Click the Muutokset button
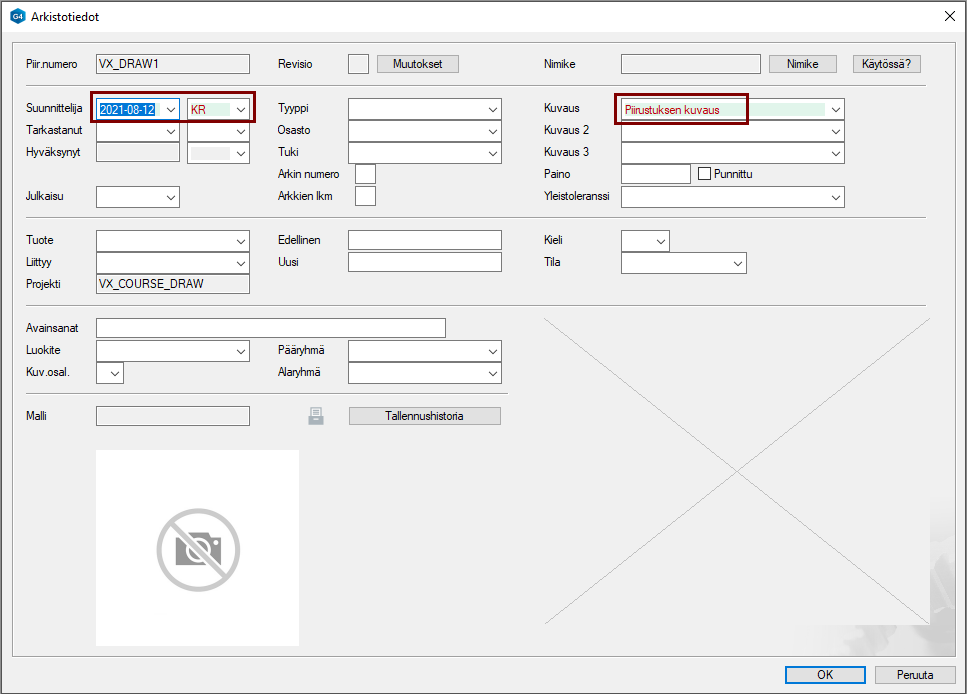 [x=417, y=64]
